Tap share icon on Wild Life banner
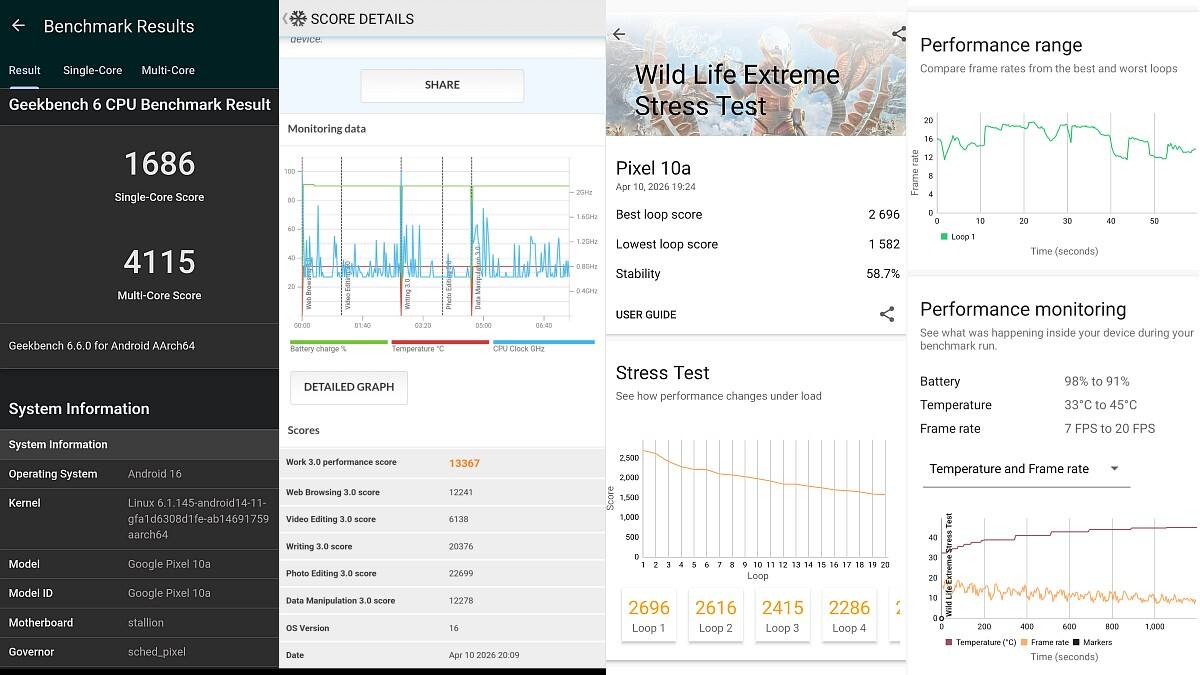 point(898,34)
